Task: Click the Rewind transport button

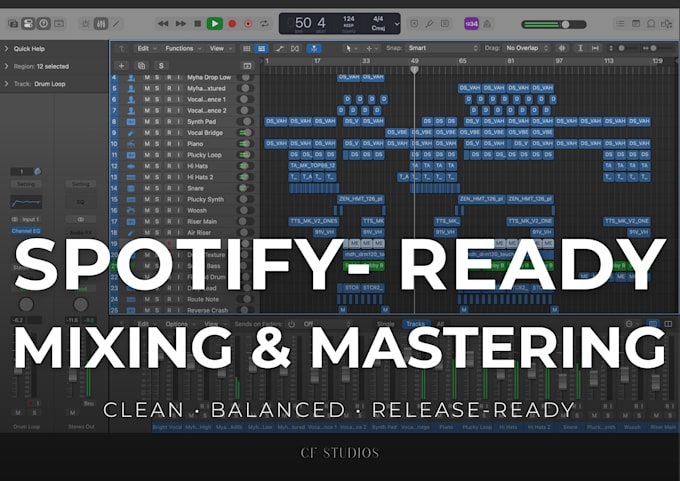Action: pyautogui.click(x=163, y=23)
